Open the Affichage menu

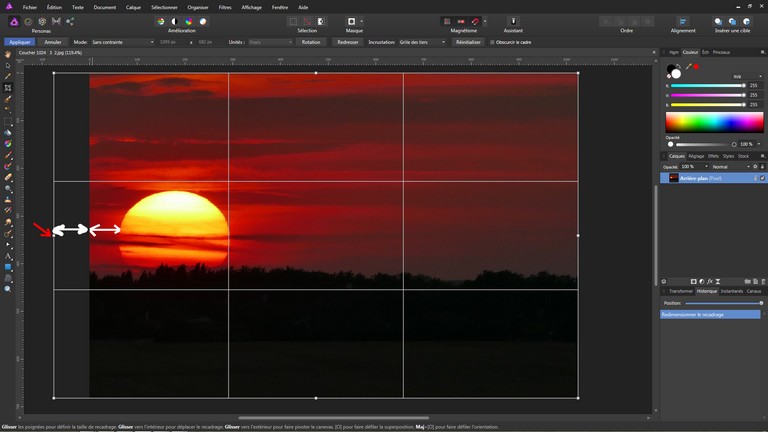[x=251, y=7]
